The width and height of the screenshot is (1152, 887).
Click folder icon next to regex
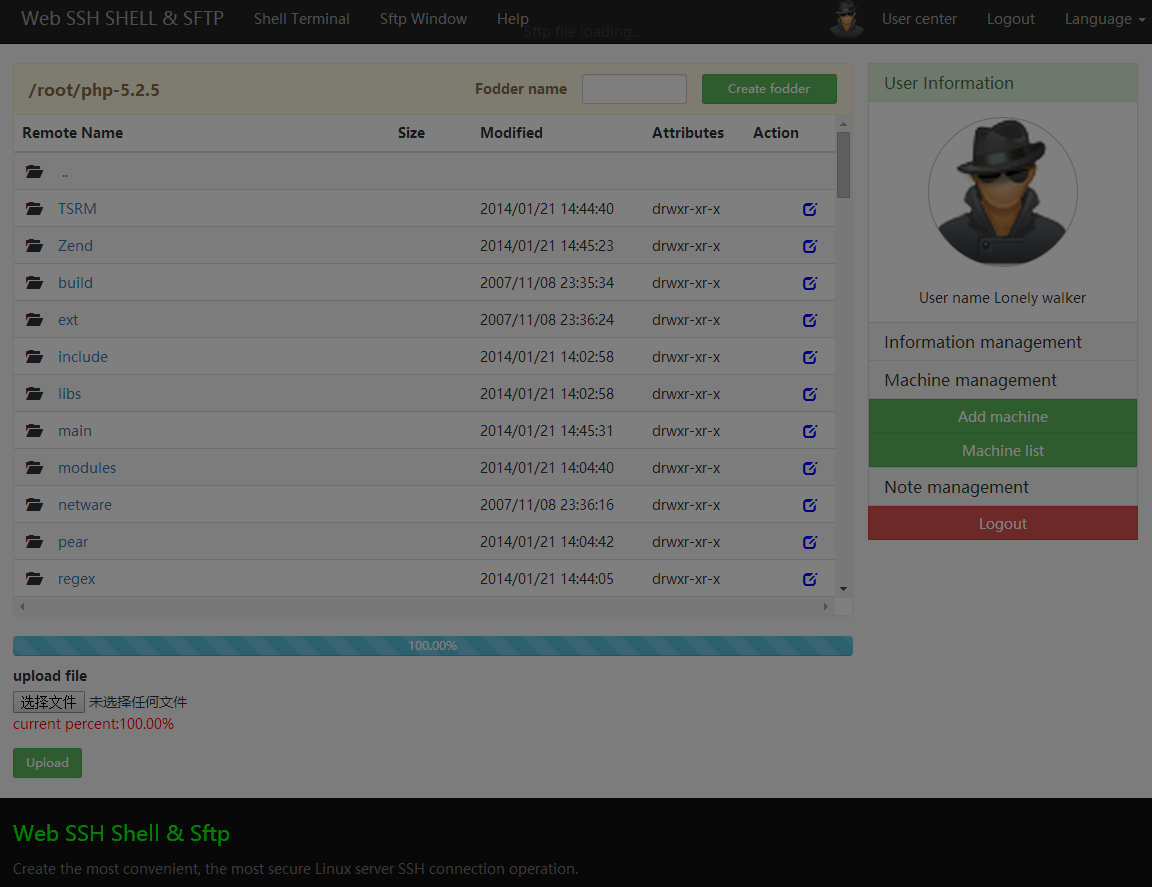tap(35, 578)
